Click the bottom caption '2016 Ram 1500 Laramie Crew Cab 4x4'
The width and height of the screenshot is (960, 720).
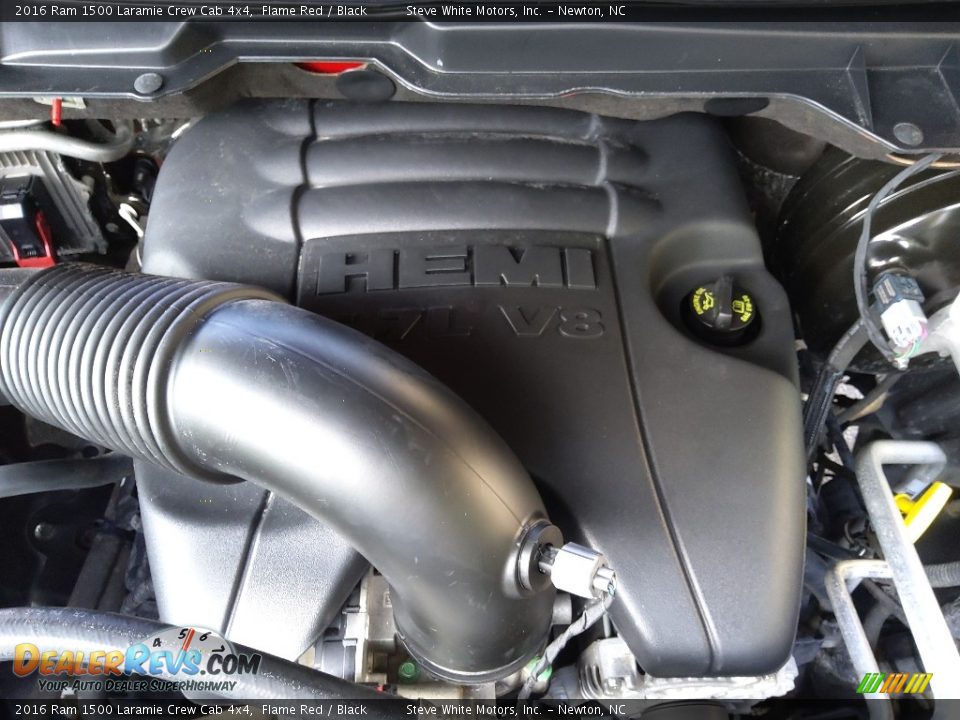point(133,710)
